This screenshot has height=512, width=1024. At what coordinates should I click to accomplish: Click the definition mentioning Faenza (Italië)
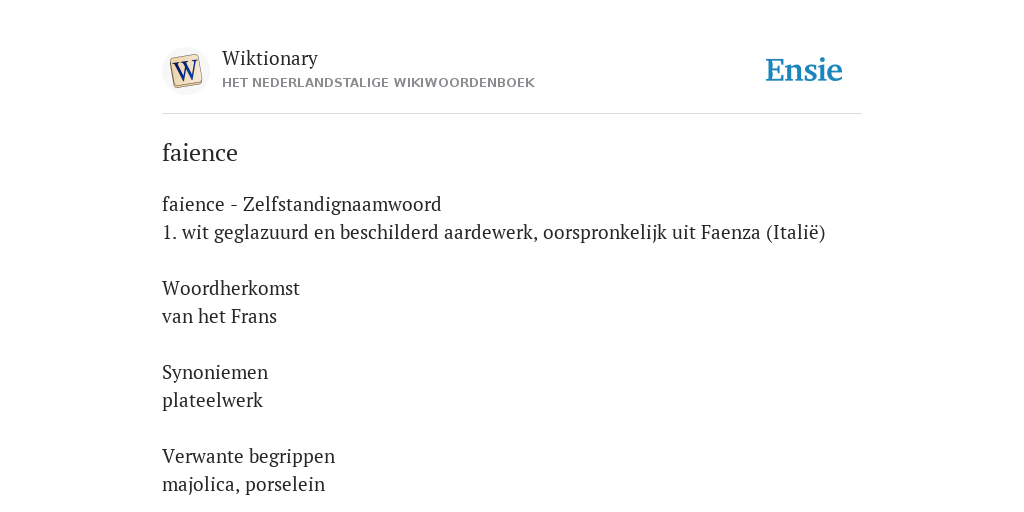click(494, 232)
